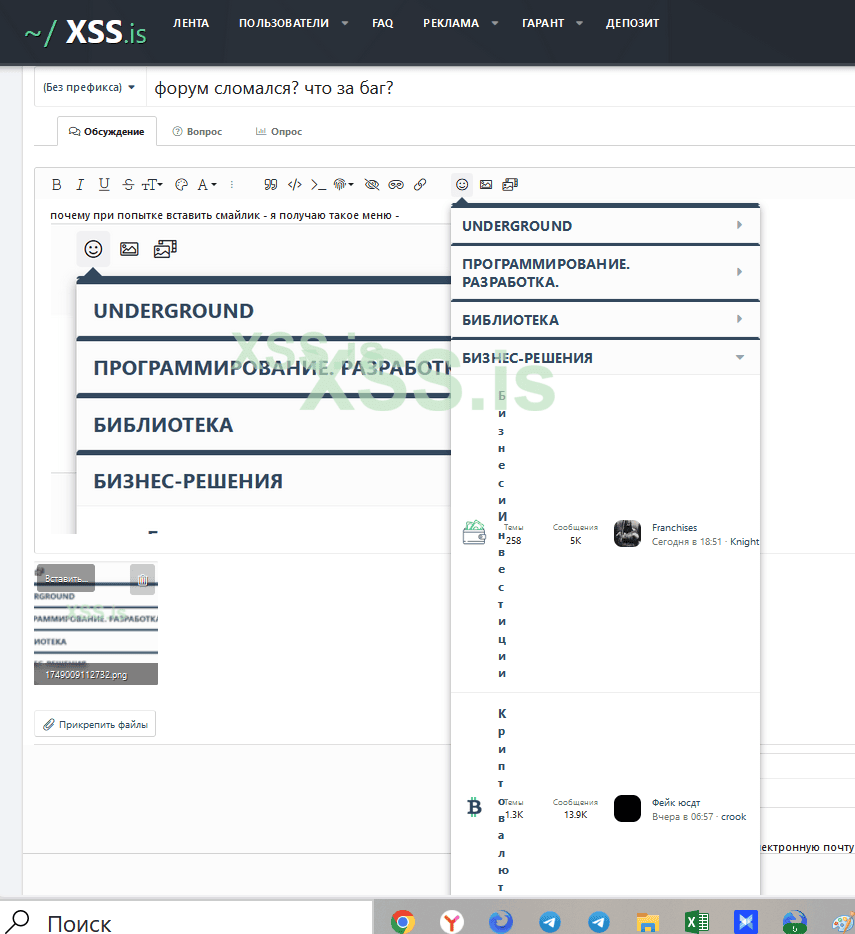Click the wallet forum icon
Screen dimensions: 855x934
coord(474,533)
